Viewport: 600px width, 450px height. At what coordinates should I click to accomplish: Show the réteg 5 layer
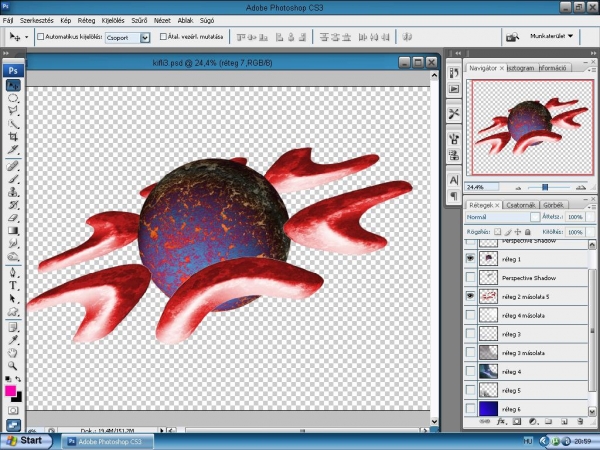point(470,390)
